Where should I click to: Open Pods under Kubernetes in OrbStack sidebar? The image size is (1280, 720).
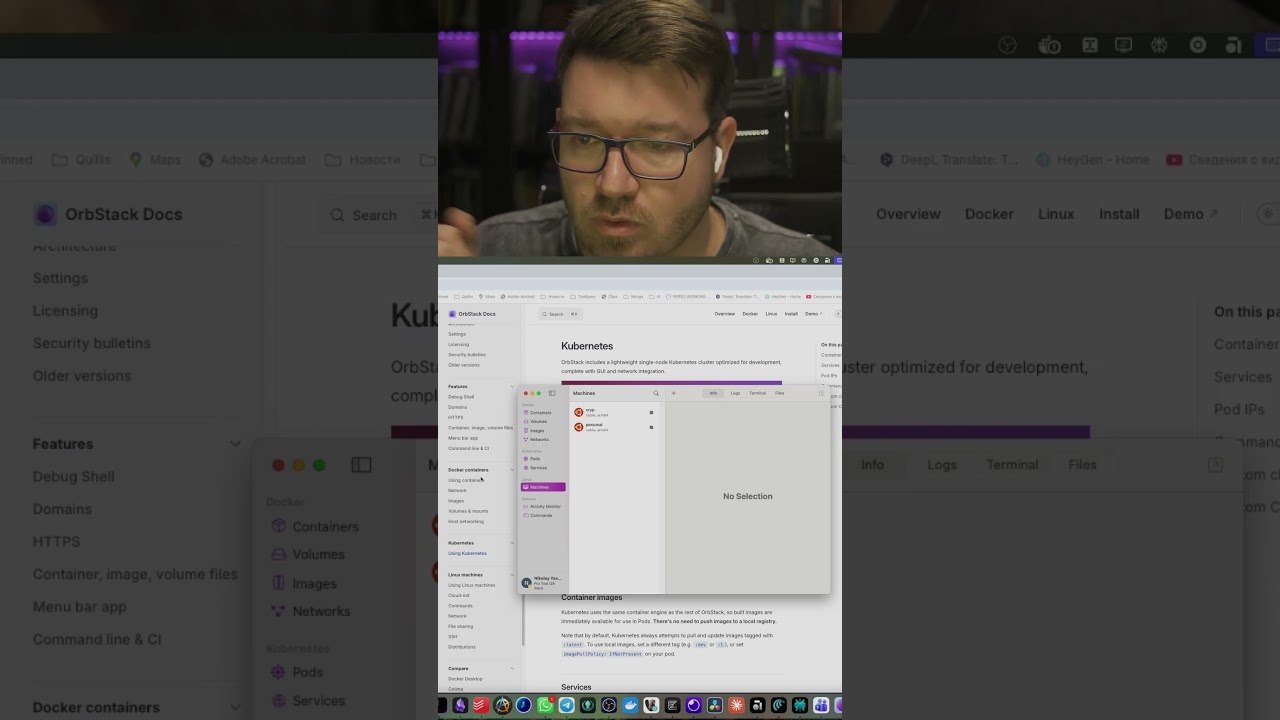535,459
